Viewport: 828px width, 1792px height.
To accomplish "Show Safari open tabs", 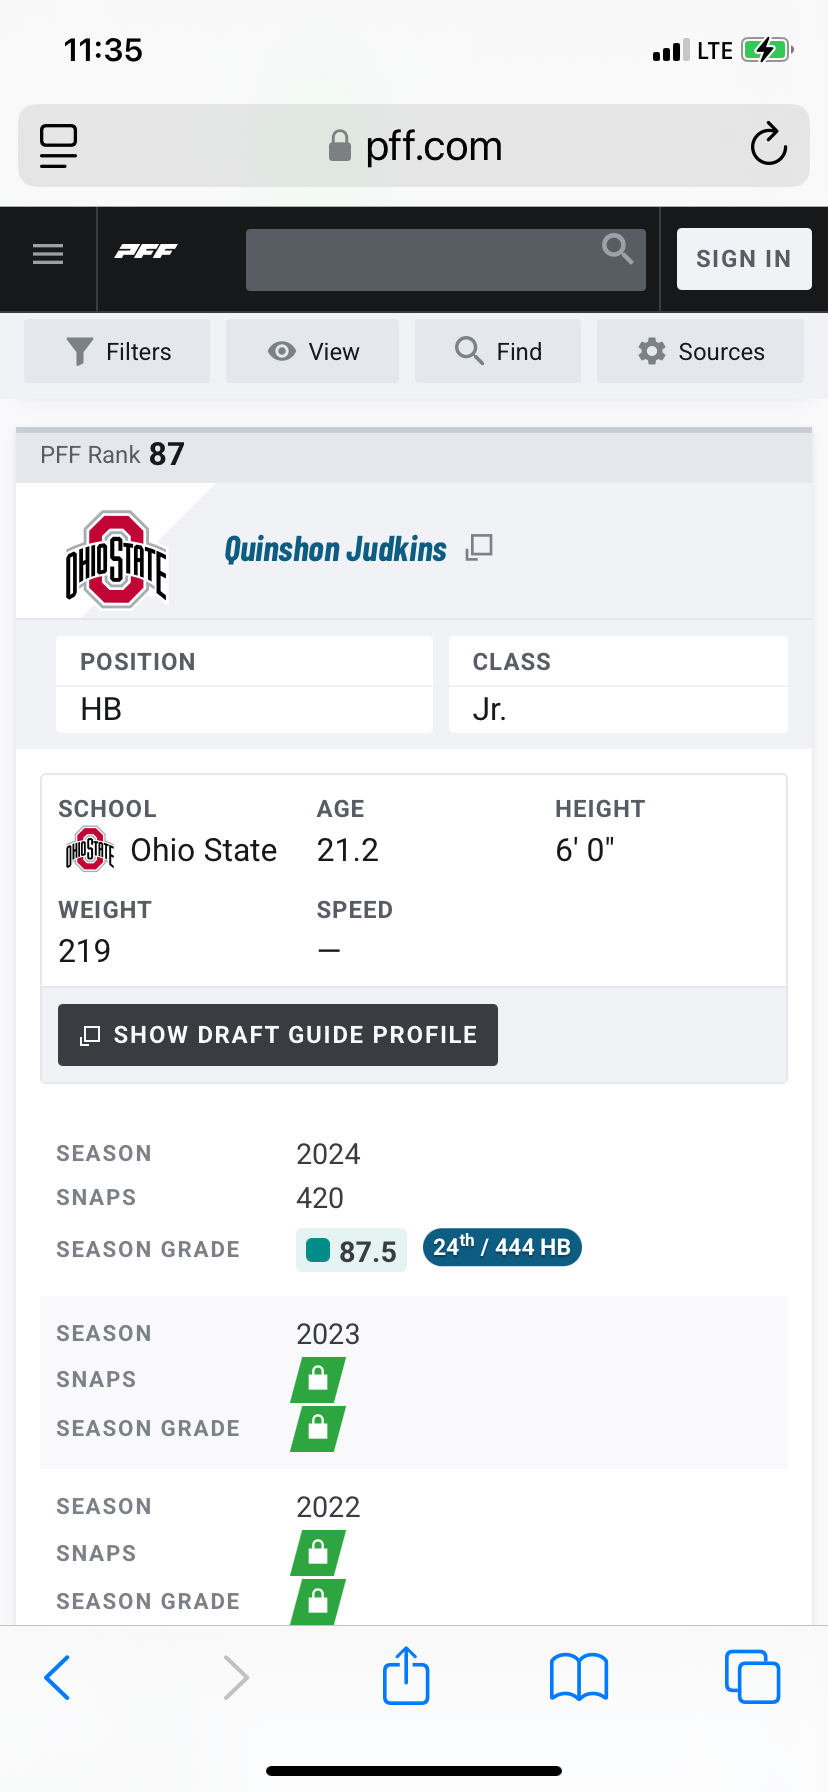I will coord(751,1676).
